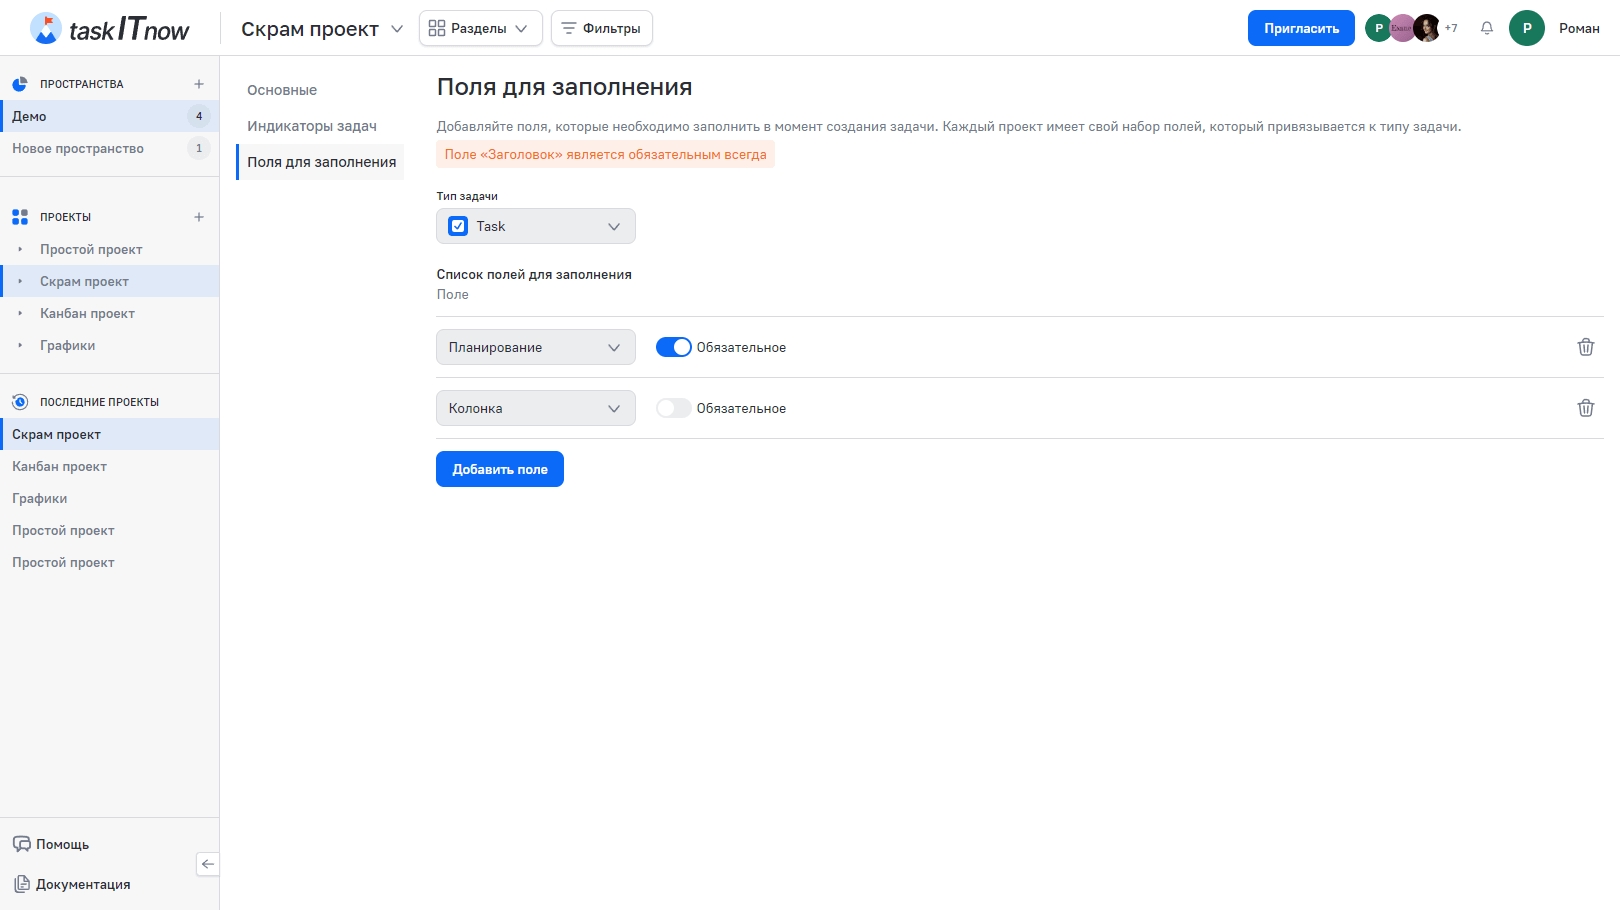The image size is (1620, 910).
Task: Enable Обязательное toggle for Колонка
Action: point(673,408)
